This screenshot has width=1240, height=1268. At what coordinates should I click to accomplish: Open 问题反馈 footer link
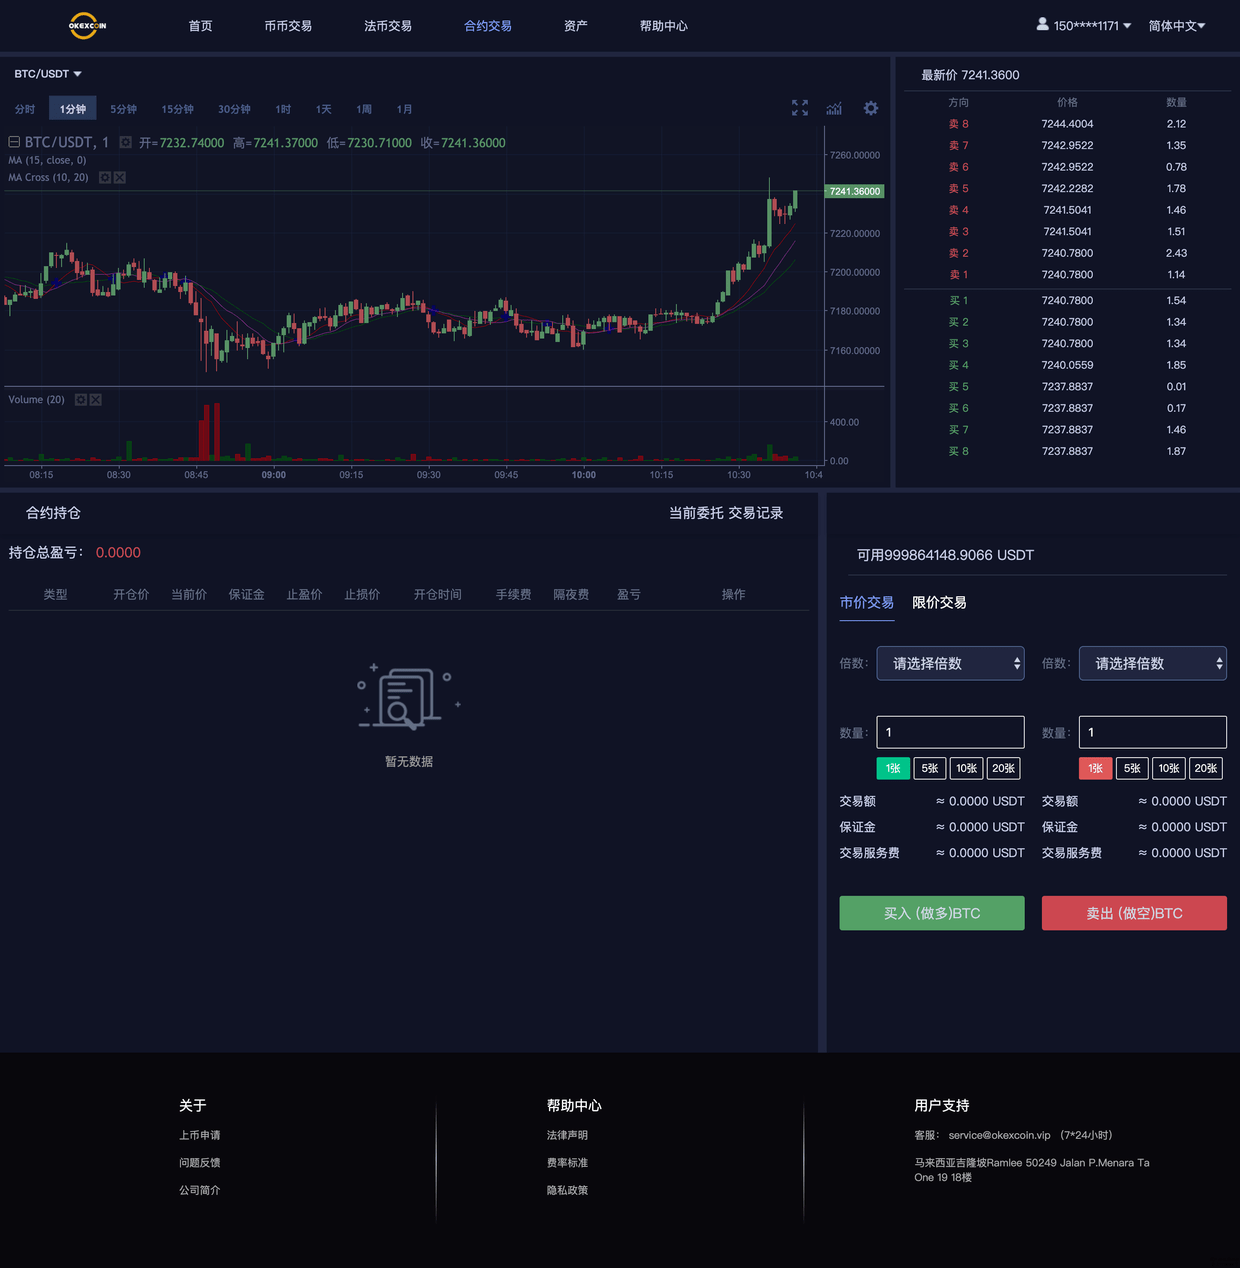200,1163
